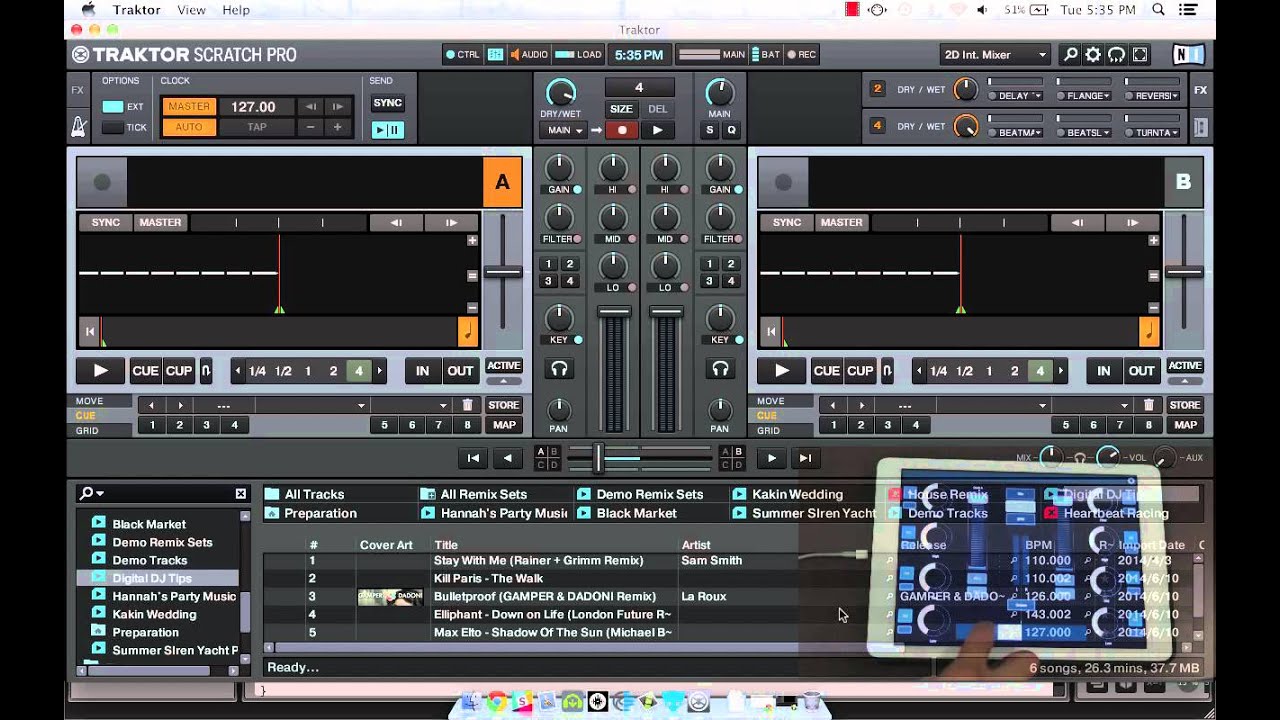Open the Help menu

[236, 10]
